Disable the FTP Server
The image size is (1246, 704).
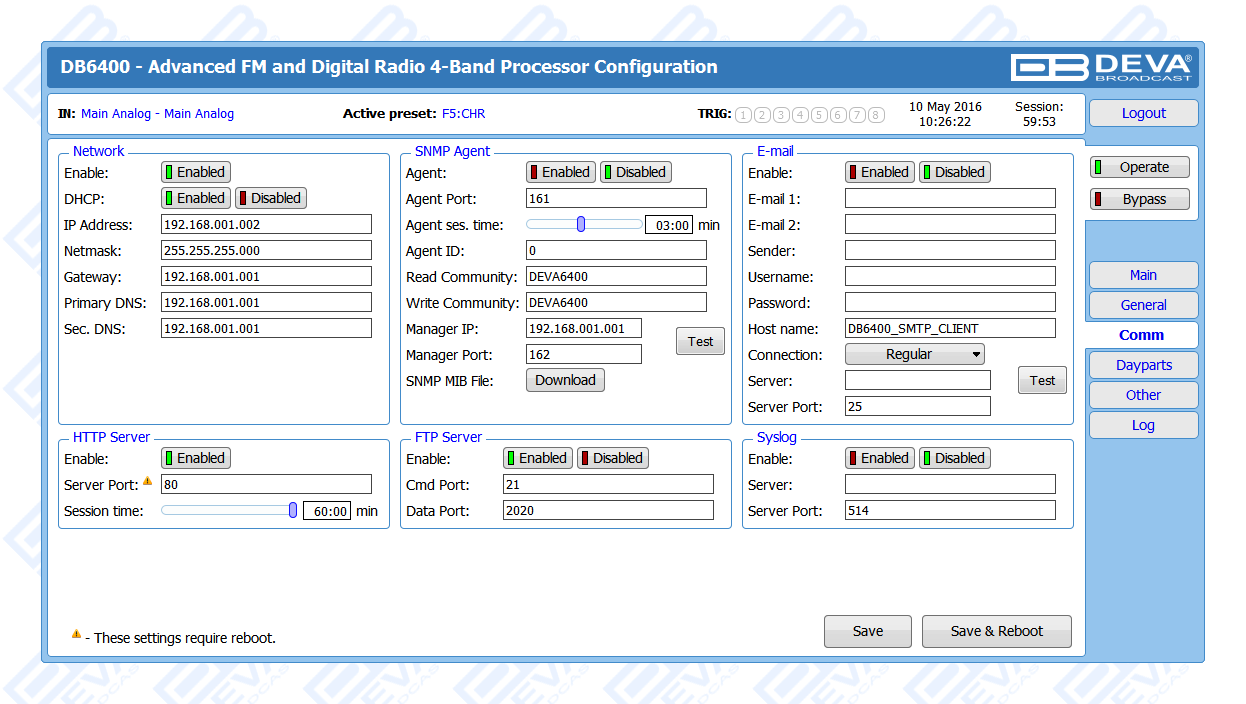pyautogui.click(x=612, y=458)
